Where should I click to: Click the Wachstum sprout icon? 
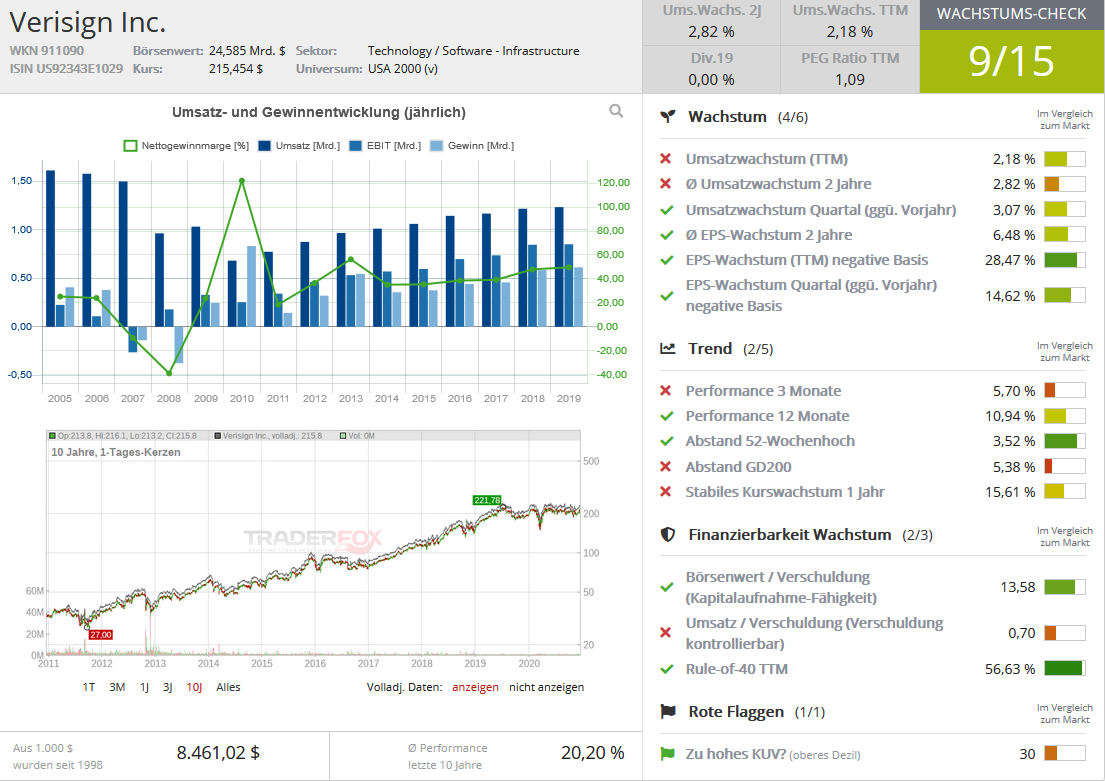pos(667,117)
